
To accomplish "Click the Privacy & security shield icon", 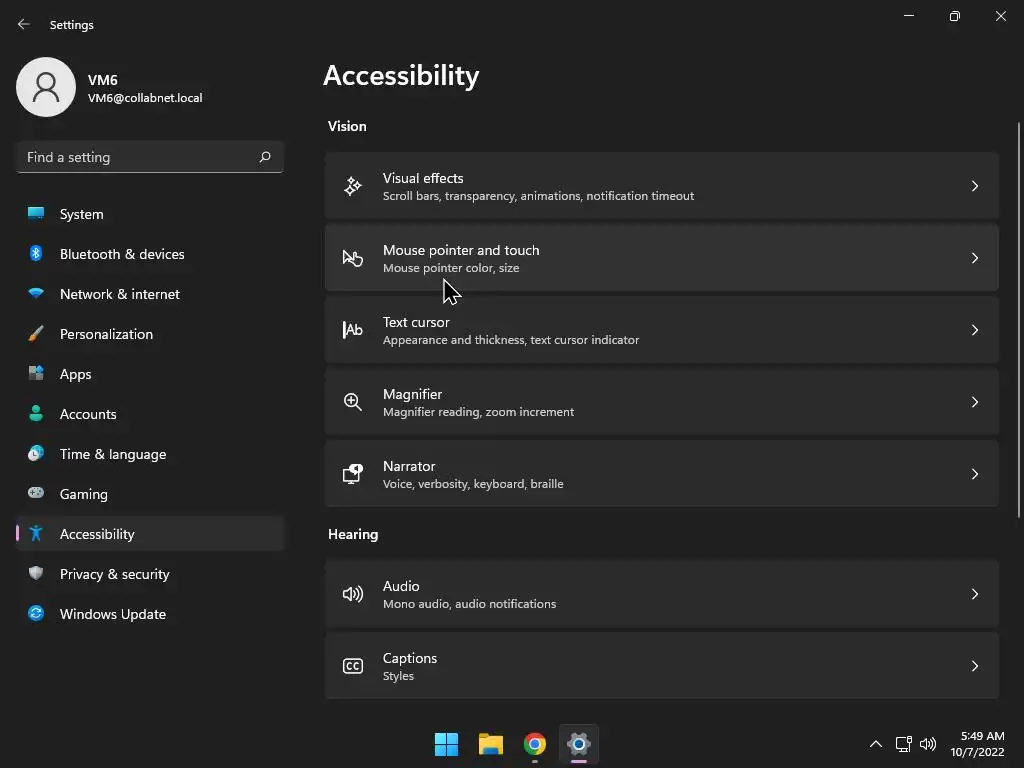I will [x=36, y=574].
